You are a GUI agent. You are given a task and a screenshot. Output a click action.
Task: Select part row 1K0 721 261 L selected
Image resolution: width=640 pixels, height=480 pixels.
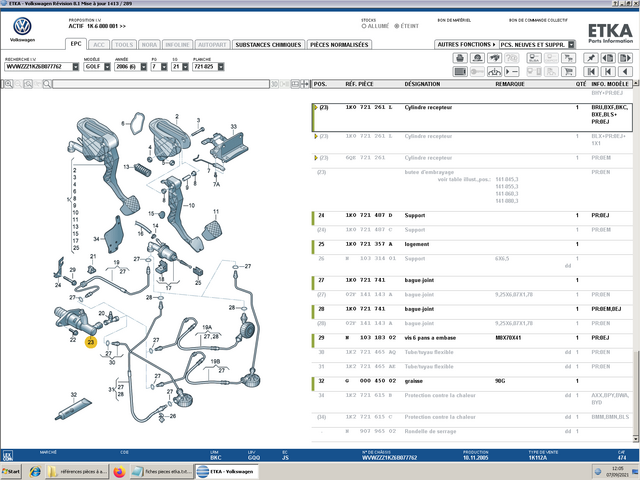[472, 118]
